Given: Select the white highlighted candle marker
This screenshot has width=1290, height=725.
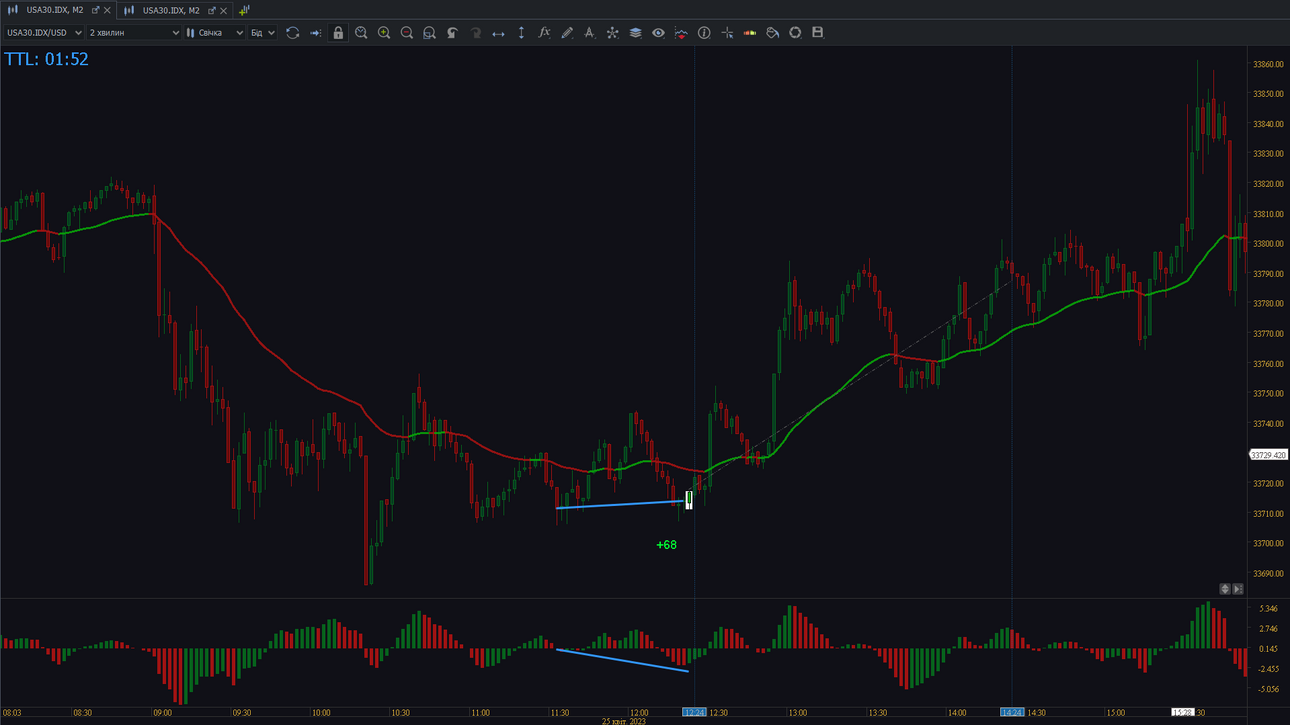Looking at the screenshot, I should point(689,500).
